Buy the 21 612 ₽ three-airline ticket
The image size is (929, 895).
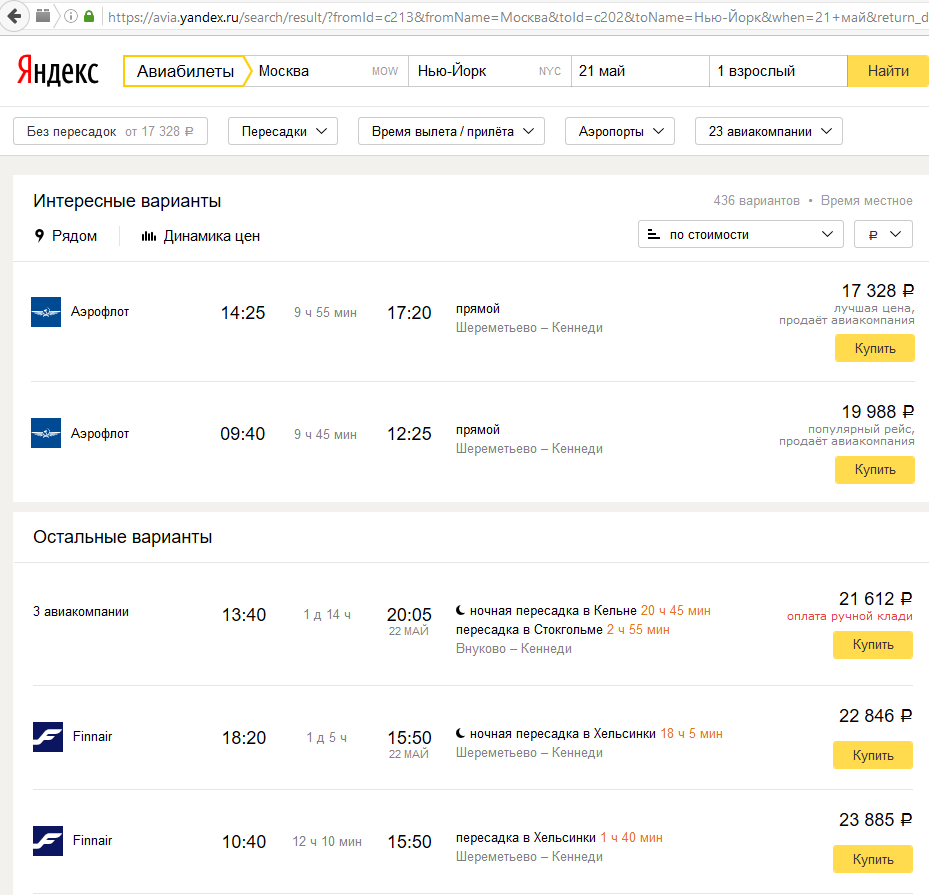pyautogui.click(x=873, y=644)
